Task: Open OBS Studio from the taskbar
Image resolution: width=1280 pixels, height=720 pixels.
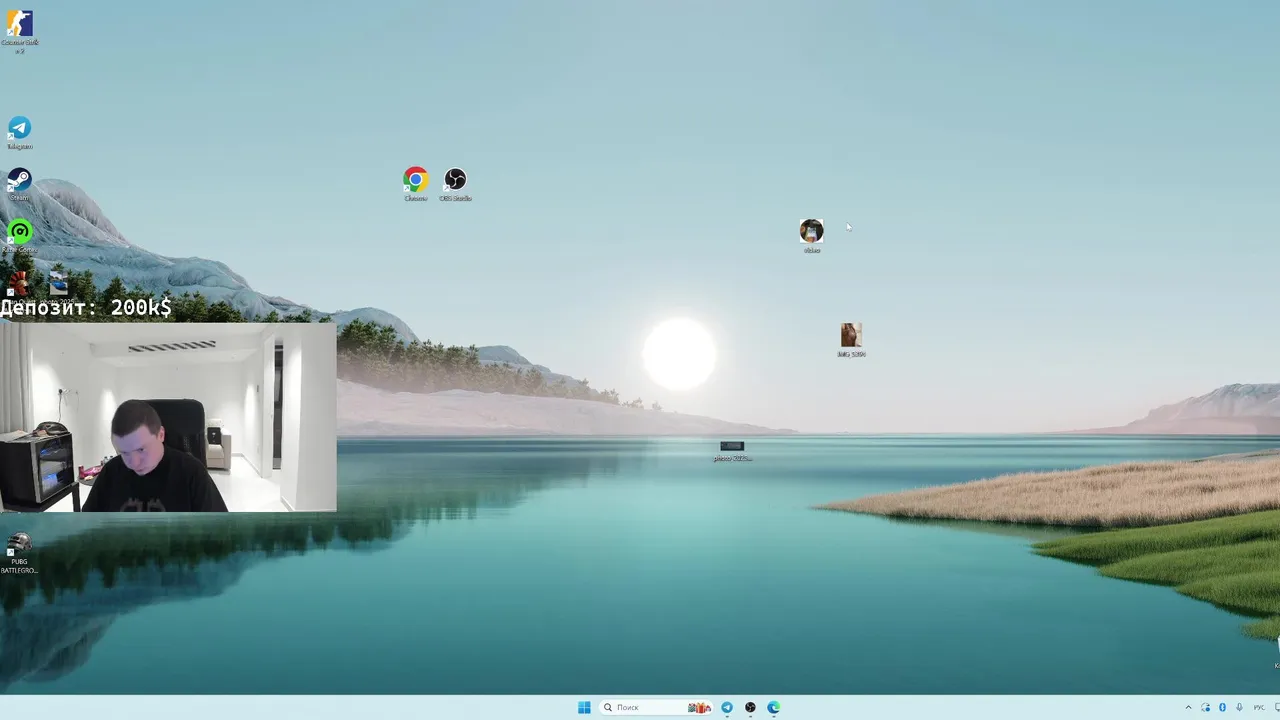Action: click(750, 707)
